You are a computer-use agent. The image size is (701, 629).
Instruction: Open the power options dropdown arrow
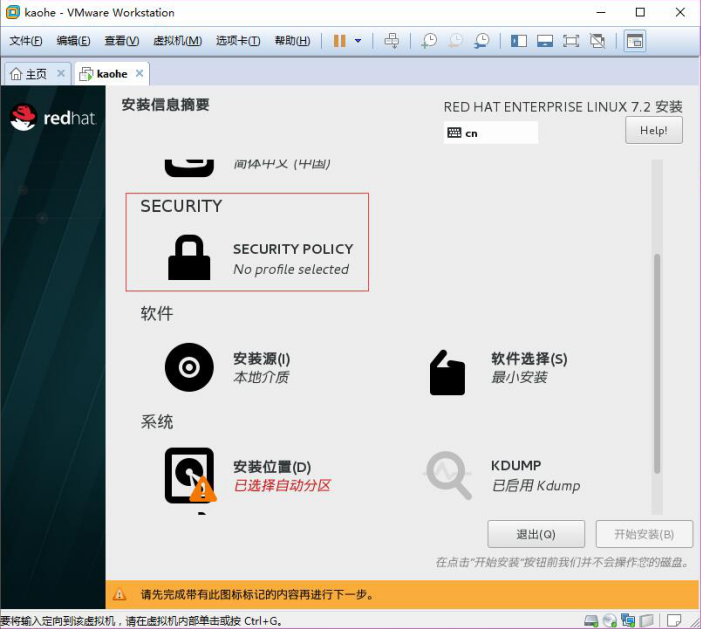358,41
